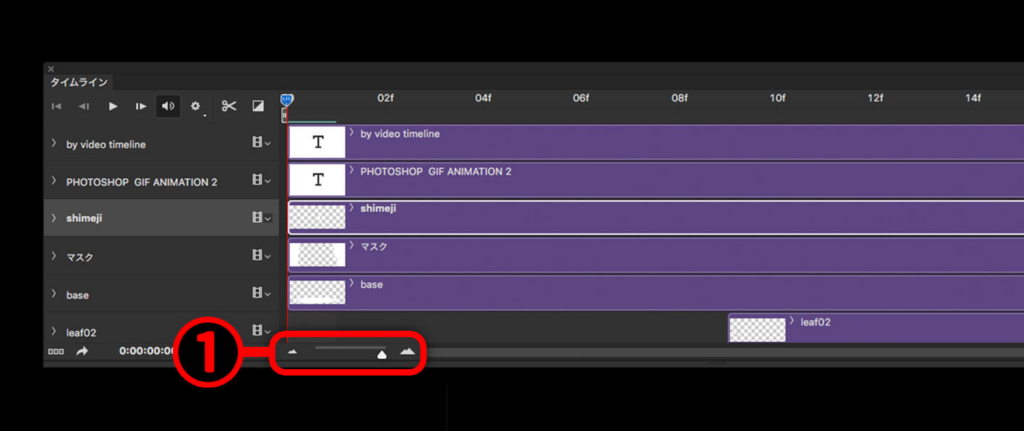Expand the マスク track chevron

point(54,256)
